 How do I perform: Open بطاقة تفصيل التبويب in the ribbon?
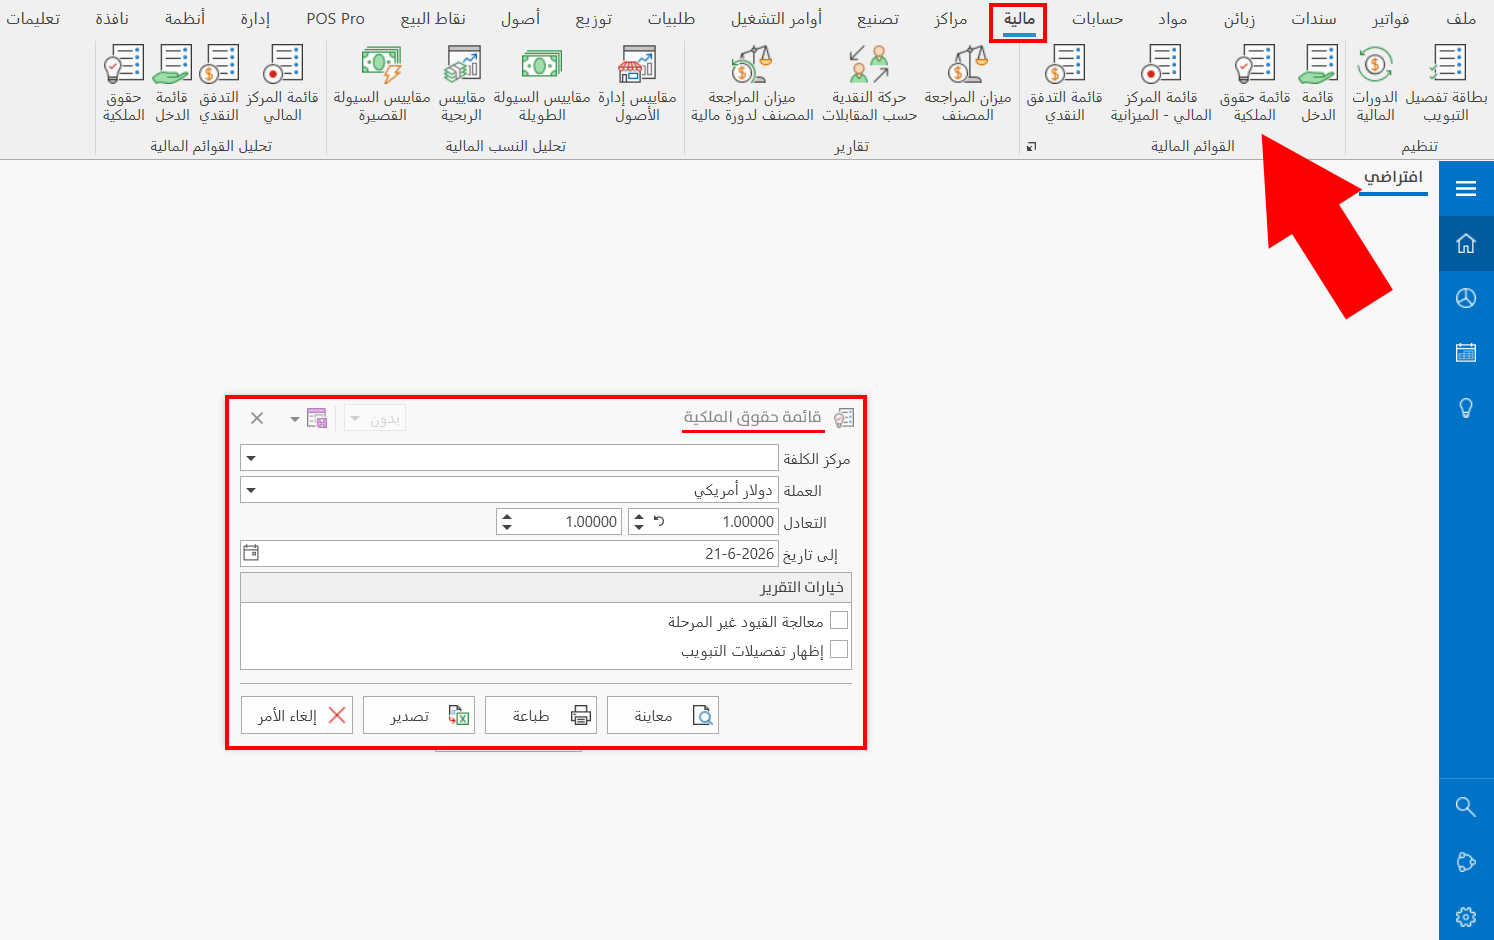(1446, 84)
